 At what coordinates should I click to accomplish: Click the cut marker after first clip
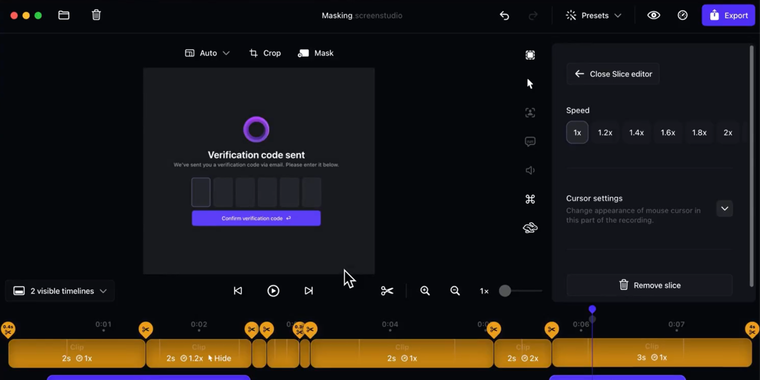(145, 330)
